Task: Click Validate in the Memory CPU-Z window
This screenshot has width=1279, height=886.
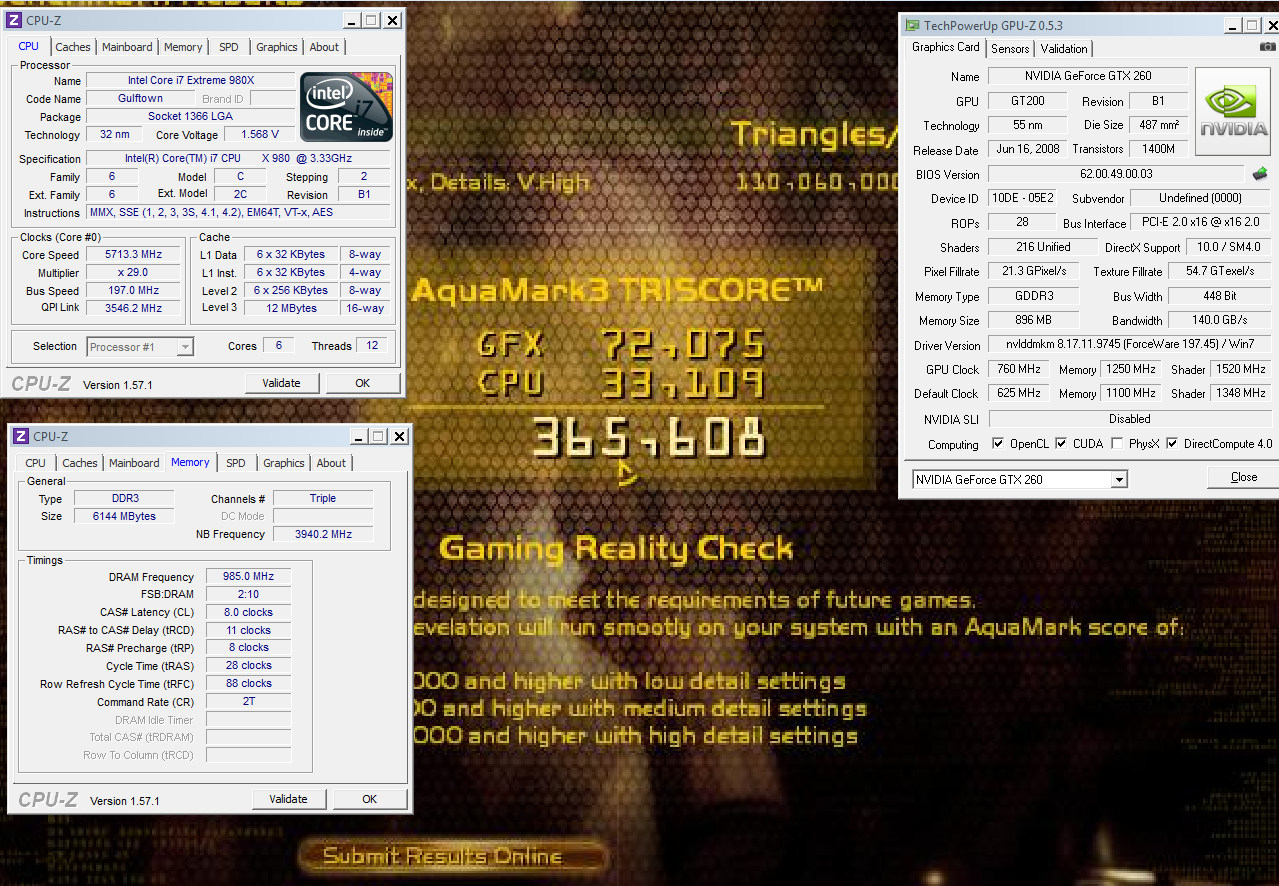Action: coord(288,799)
